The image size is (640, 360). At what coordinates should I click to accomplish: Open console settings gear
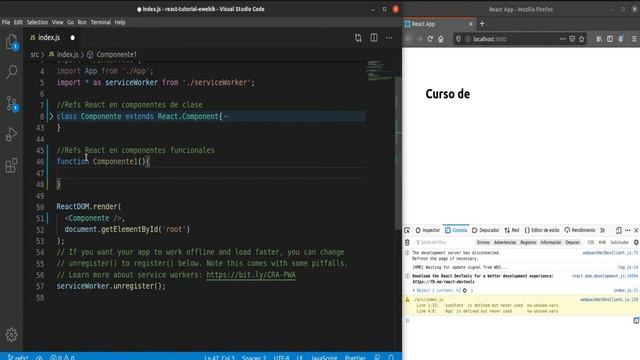click(x=636, y=242)
